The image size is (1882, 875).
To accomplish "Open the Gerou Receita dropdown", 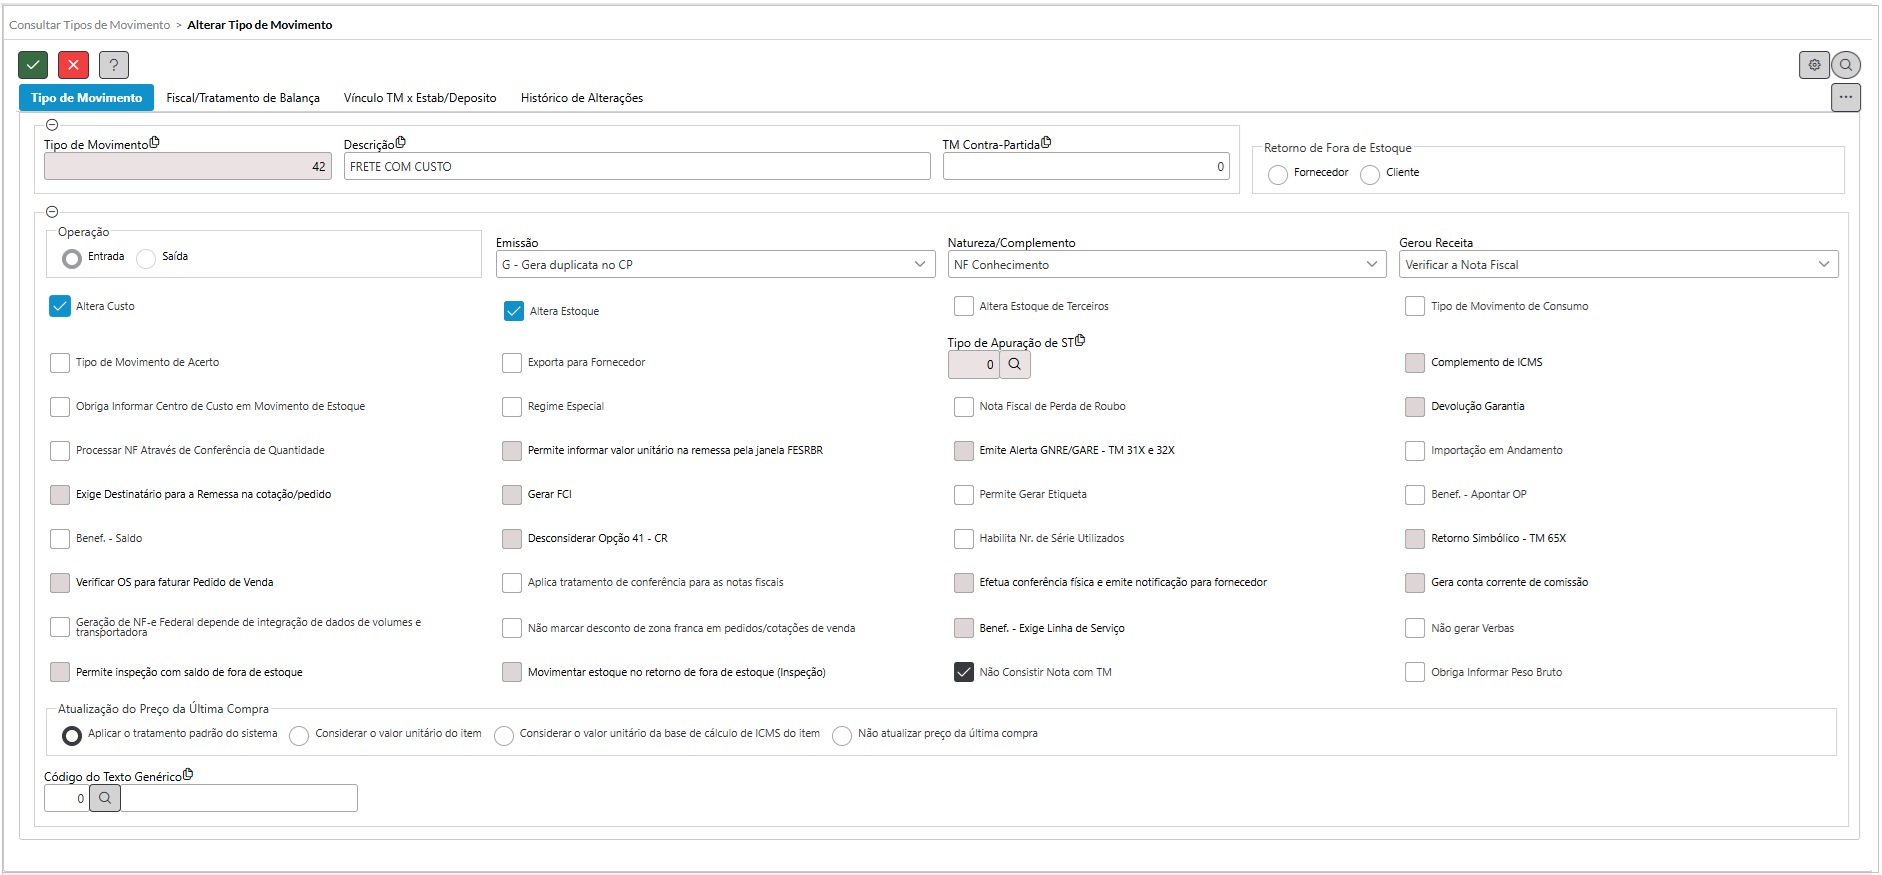I will (1617, 264).
